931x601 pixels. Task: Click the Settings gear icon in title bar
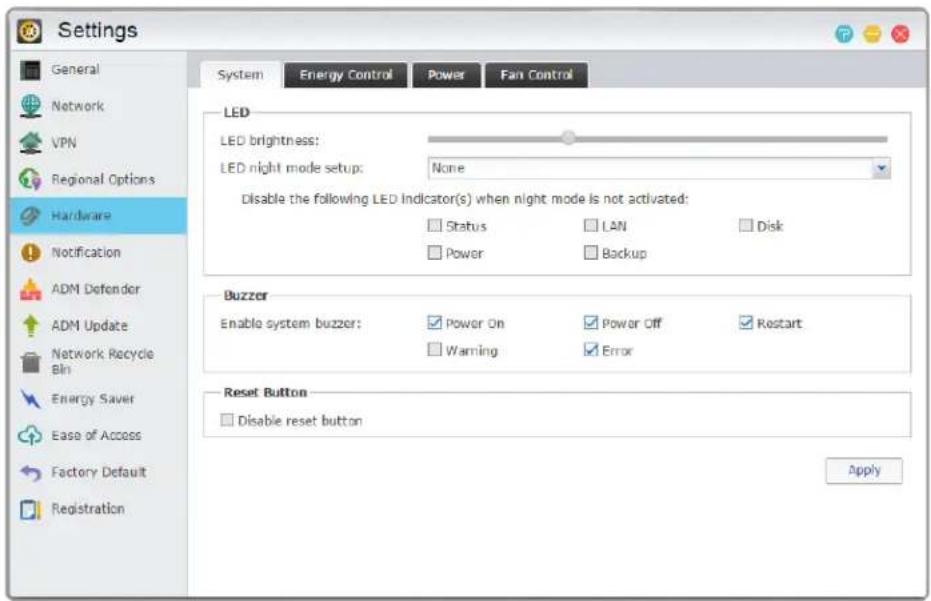click(x=29, y=31)
